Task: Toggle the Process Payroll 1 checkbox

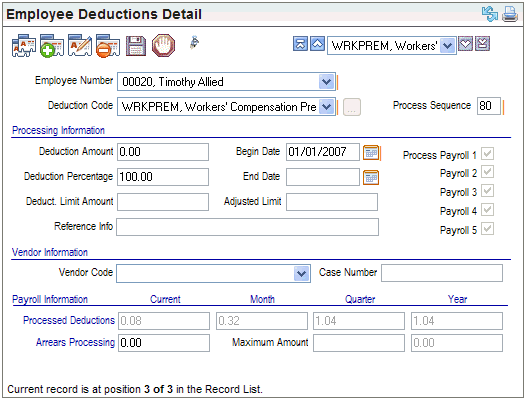Action: (x=487, y=154)
